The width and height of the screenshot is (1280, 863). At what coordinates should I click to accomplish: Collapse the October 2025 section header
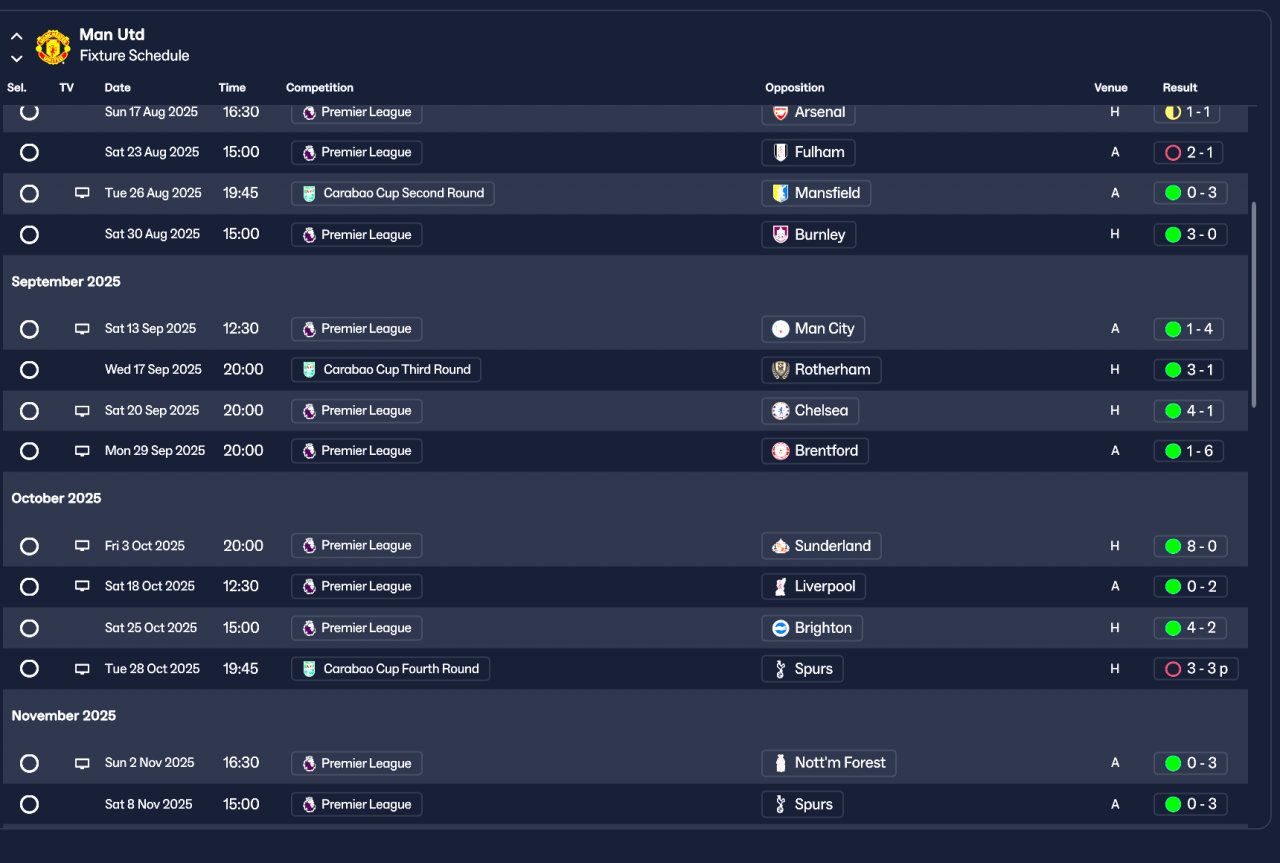(x=57, y=498)
